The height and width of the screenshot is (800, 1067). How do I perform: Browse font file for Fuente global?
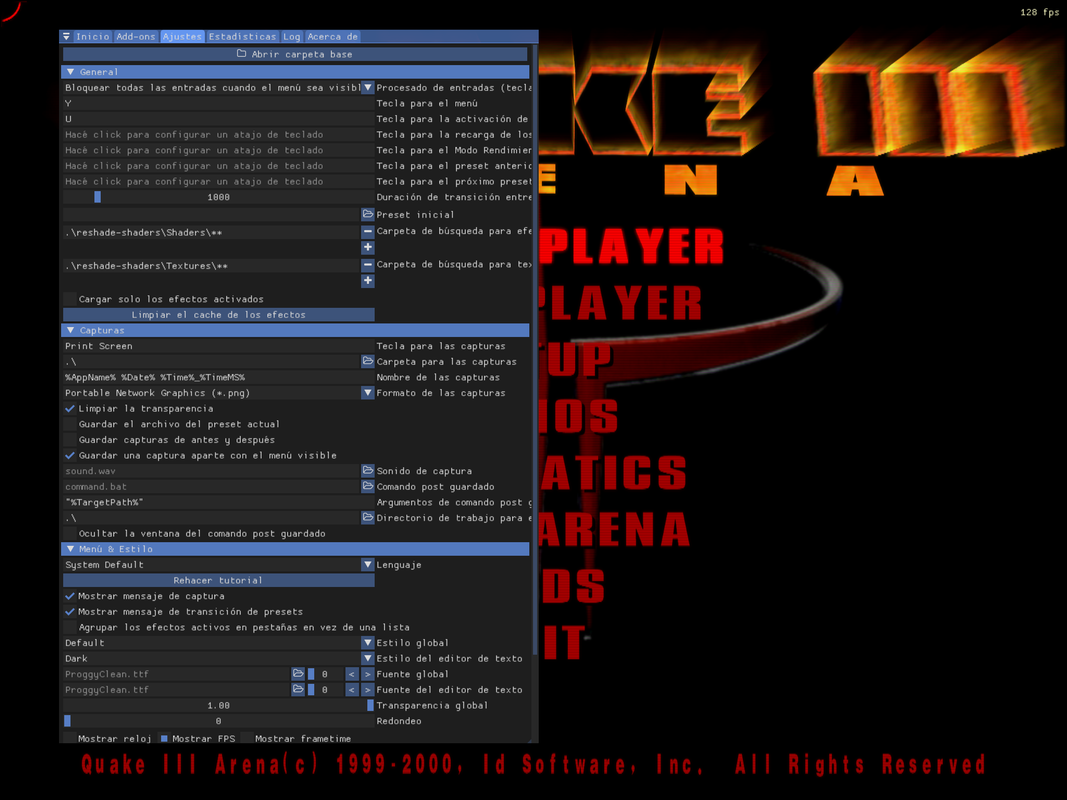click(298, 673)
